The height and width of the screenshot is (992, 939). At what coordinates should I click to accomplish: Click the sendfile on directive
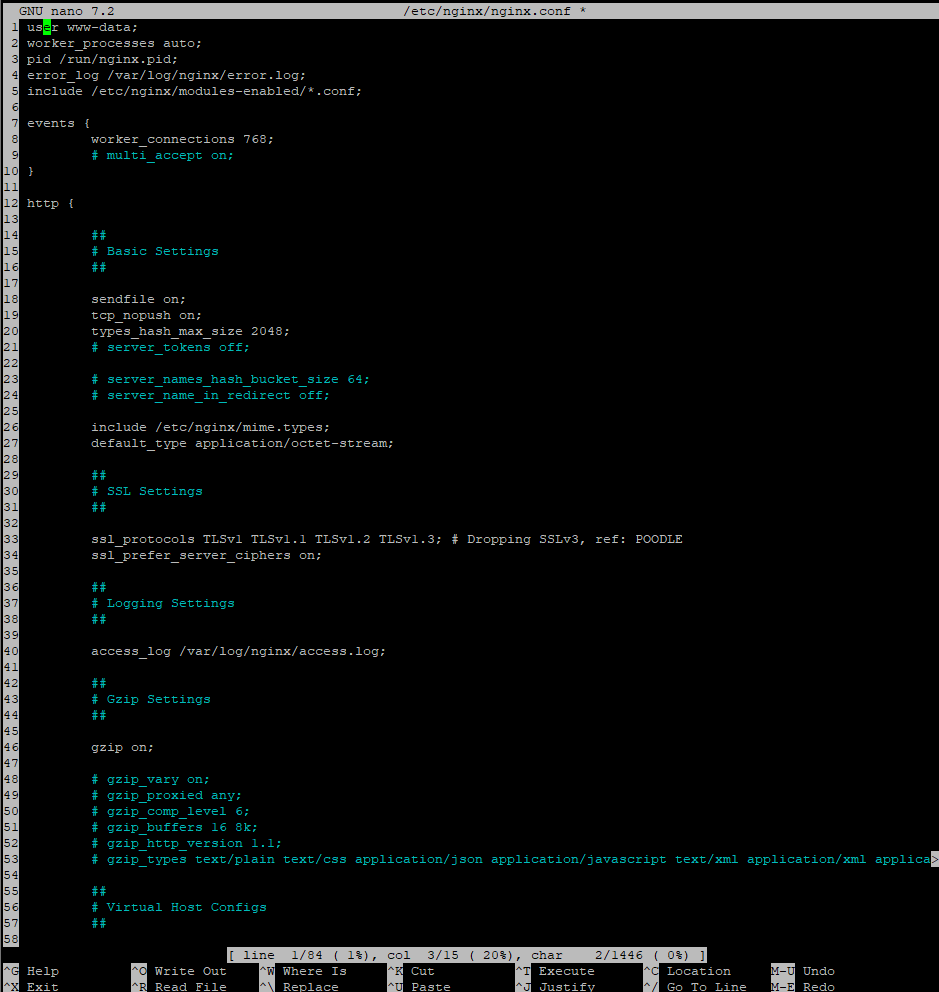coord(138,299)
